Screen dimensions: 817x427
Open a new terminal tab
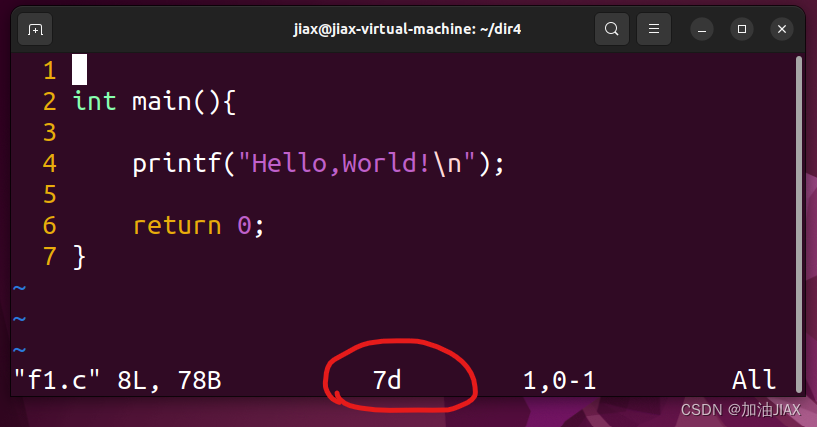[35, 30]
